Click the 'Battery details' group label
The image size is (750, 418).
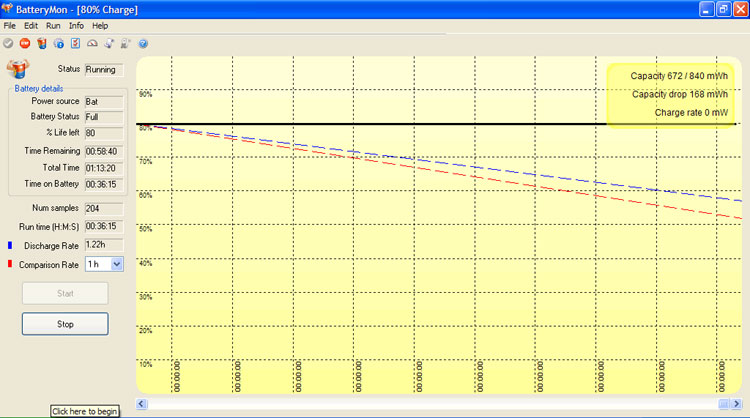click(39, 88)
